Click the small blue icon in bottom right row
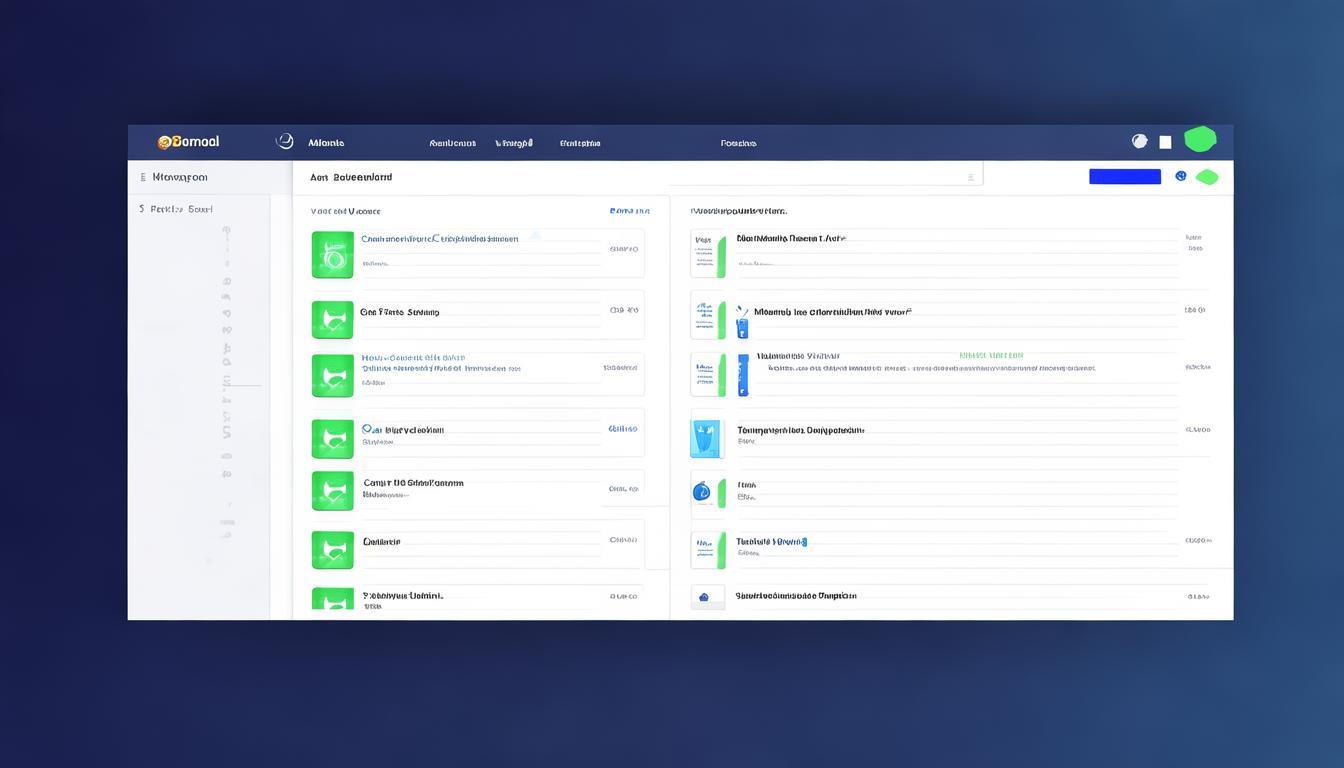This screenshot has width=1344, height=768. (x=705, y=597)
